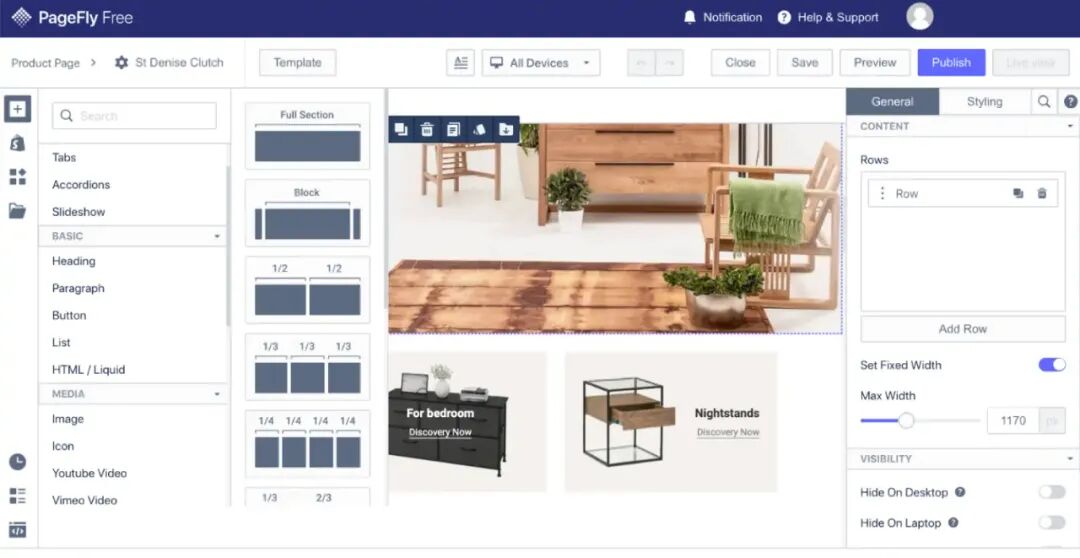
Task: Enable the Hide On Desktop toggle
Action: pos(1052,492)
